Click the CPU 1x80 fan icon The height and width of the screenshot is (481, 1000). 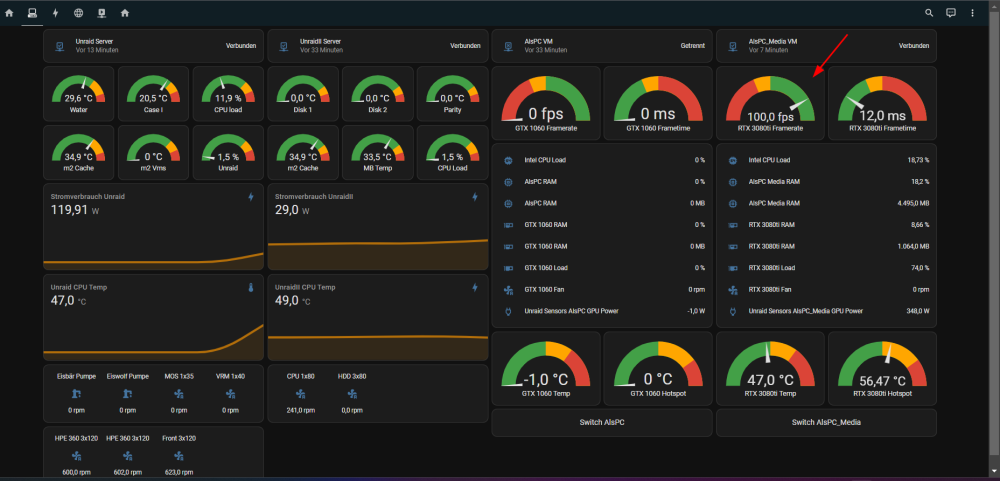coord(301,394)
